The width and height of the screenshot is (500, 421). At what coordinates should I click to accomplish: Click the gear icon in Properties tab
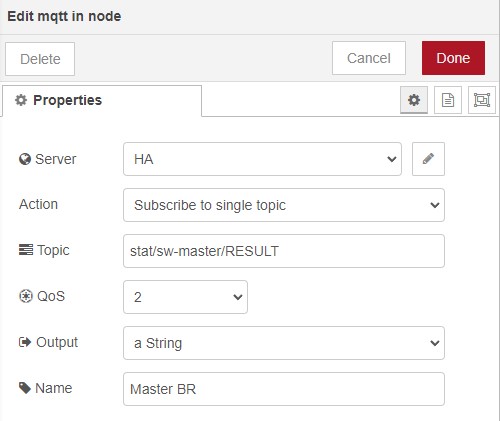point(21,100)
